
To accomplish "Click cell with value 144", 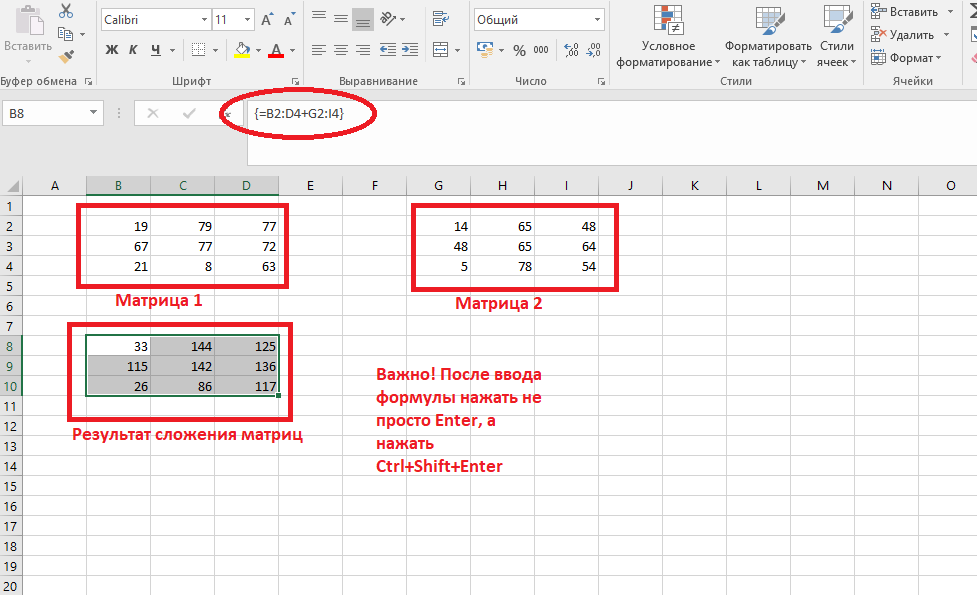I will click(x=183, y=346).
